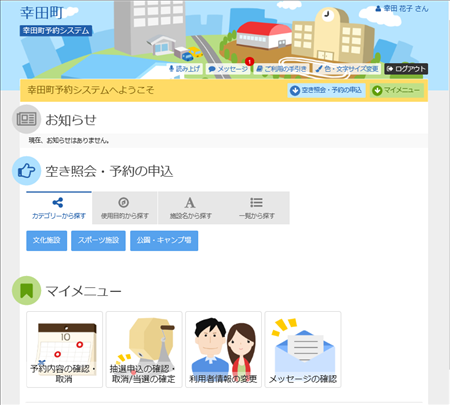Screen dimensions: 450x405
Task: Open ご利用の手引き user guide
Action: (281, 69)
